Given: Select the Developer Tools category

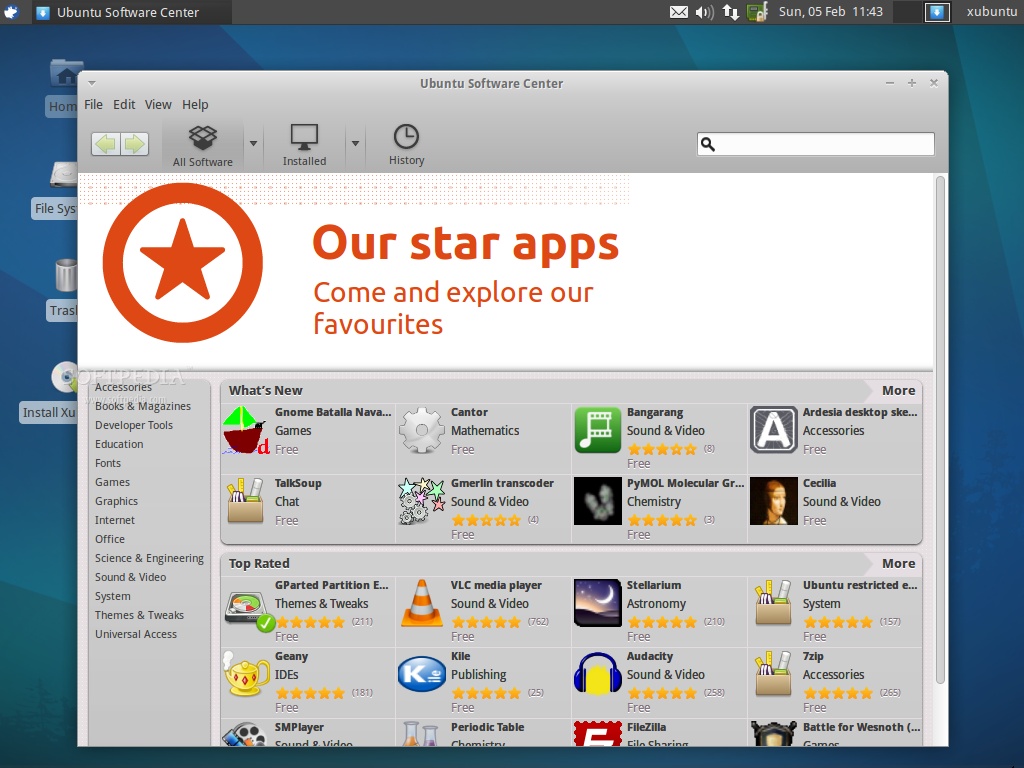Looking at the screenshot, I should (134, 425).
